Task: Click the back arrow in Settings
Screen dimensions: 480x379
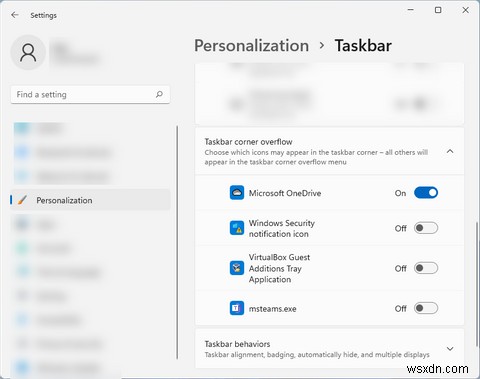Action: coord(15,15)
